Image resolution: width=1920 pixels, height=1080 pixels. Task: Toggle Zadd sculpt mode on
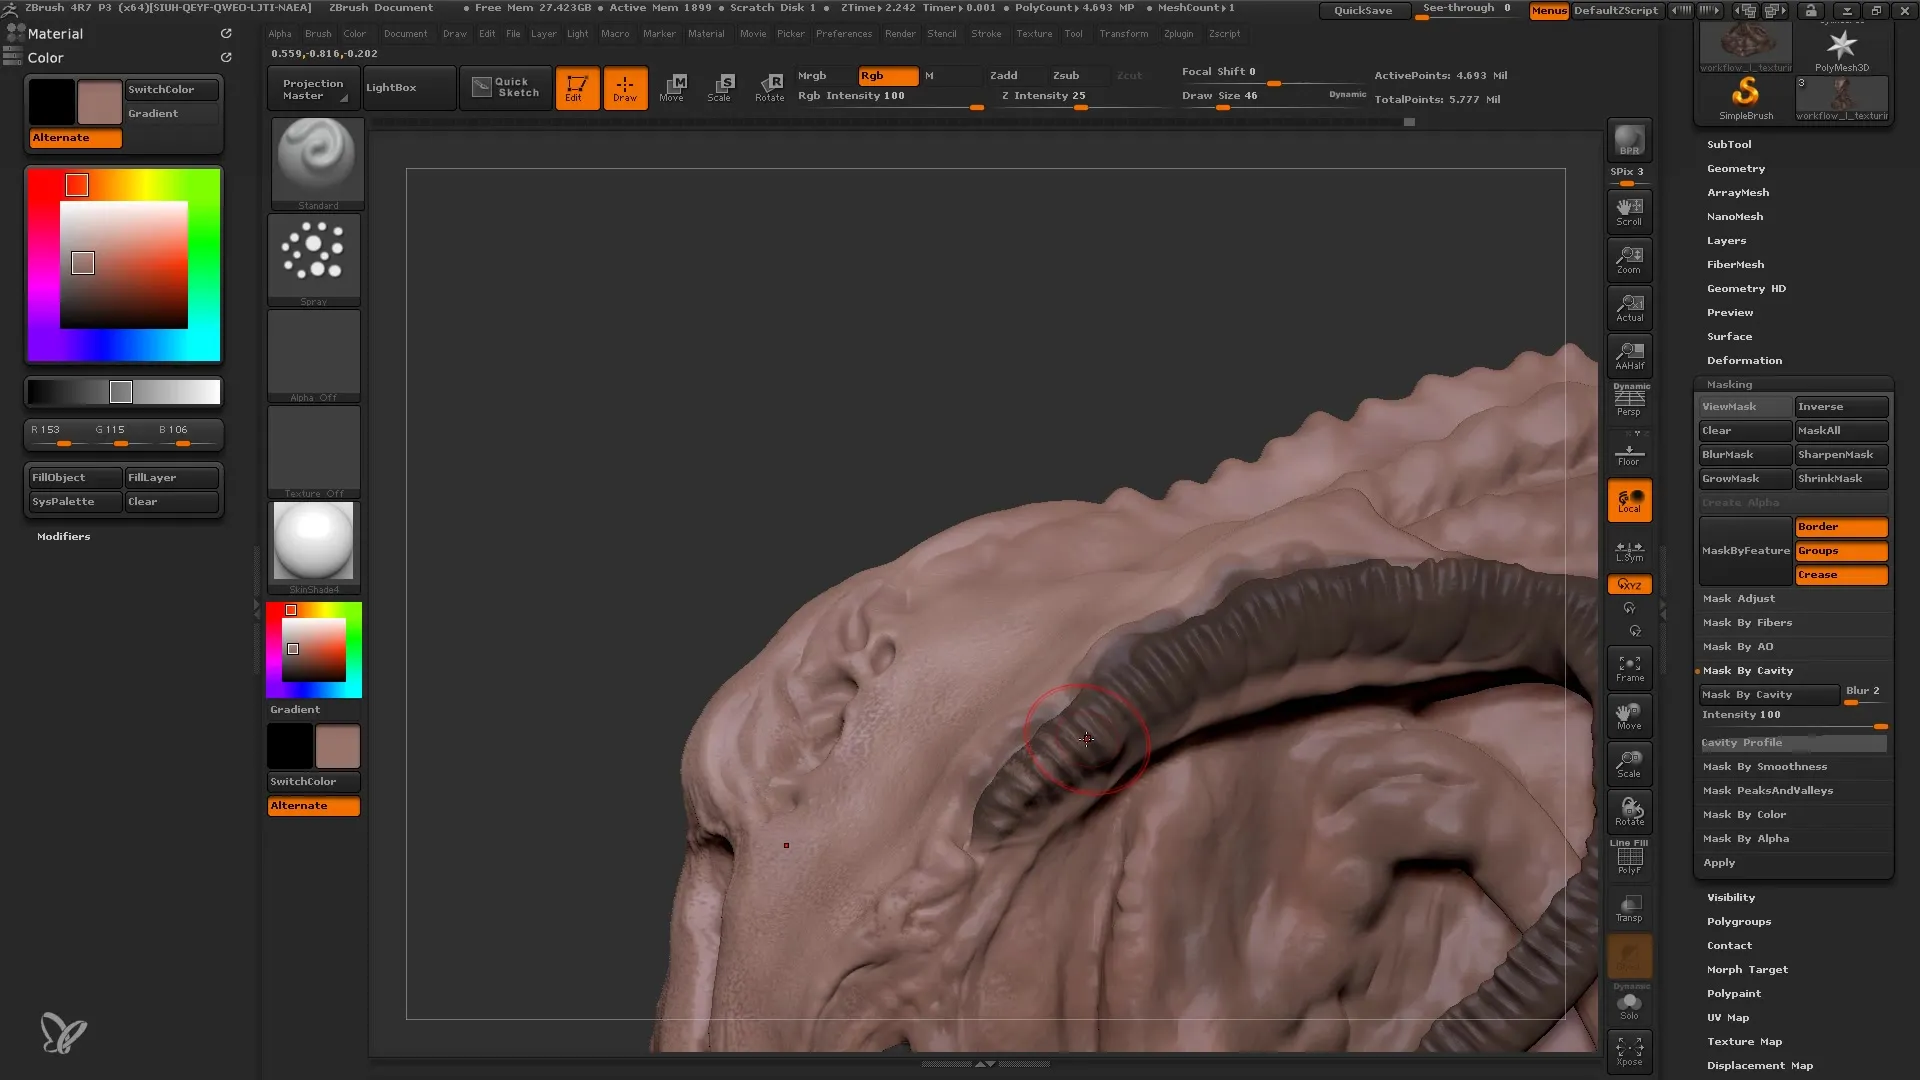tap(1006, 75)
